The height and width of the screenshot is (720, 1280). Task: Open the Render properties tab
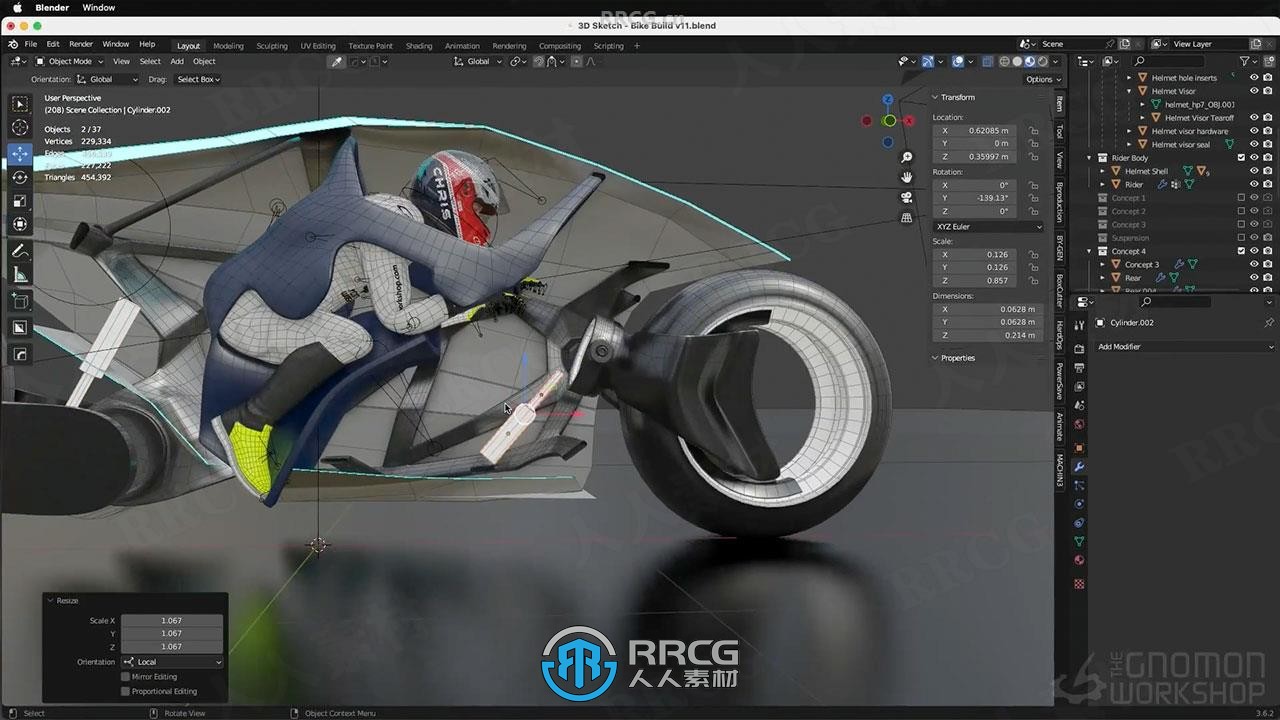coord(1079,349)
